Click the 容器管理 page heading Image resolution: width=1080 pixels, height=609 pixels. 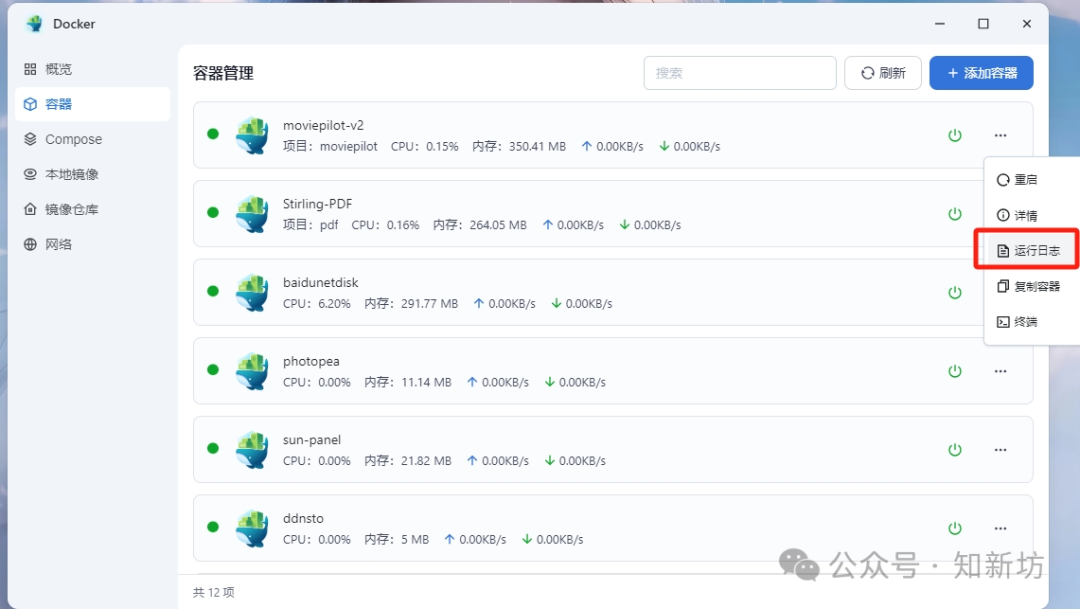[x=223, y=73]
